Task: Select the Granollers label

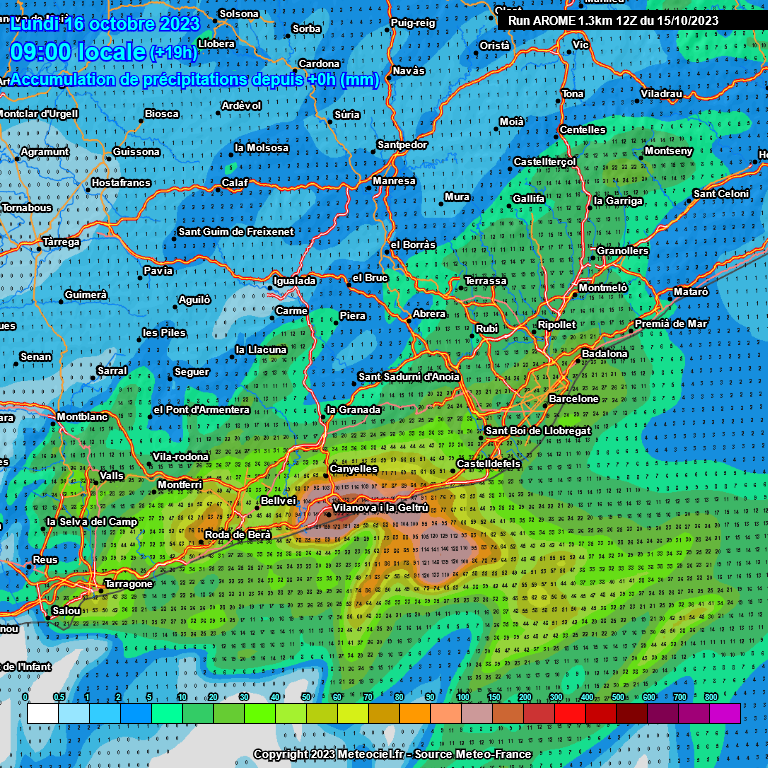Action: pos(623,251)
